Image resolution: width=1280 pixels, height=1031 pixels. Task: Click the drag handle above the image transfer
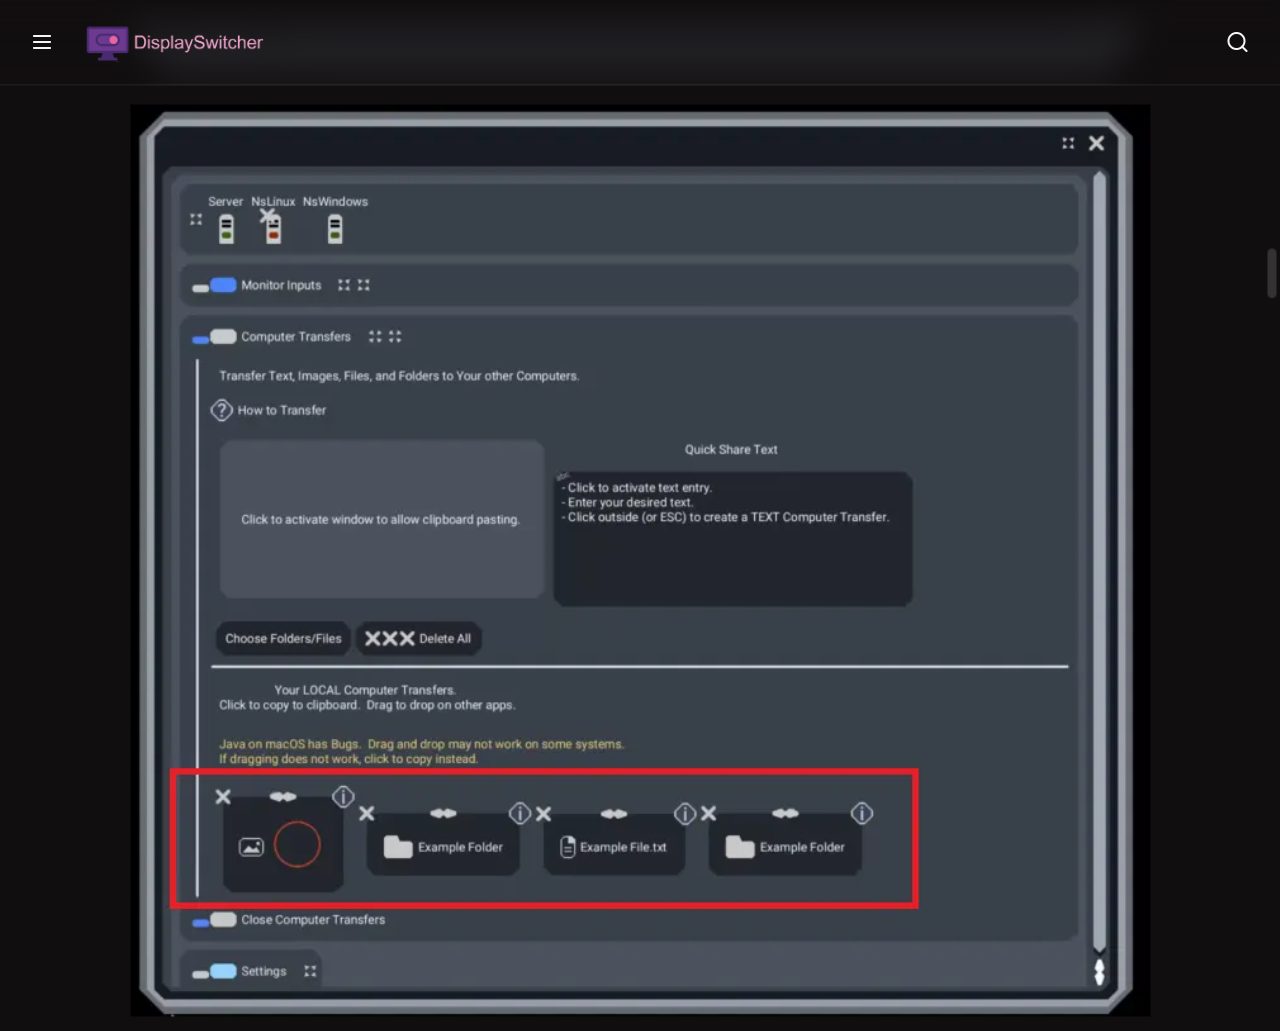point(283,797)
